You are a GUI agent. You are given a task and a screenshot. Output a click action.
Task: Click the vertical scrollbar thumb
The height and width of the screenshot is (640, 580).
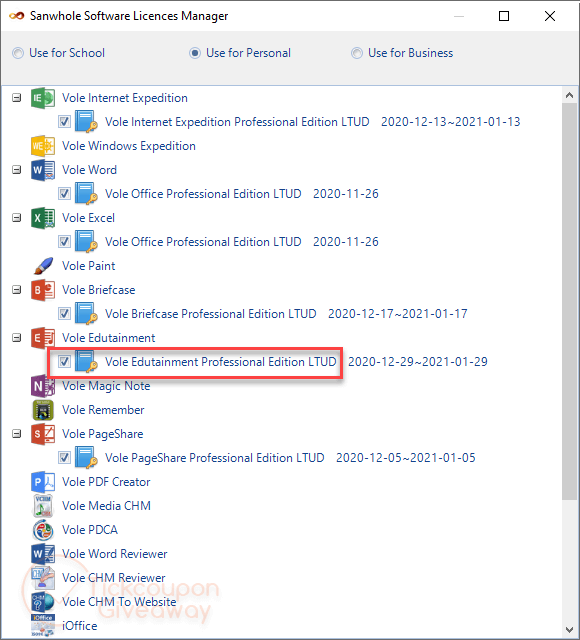(x=569, y=302)
